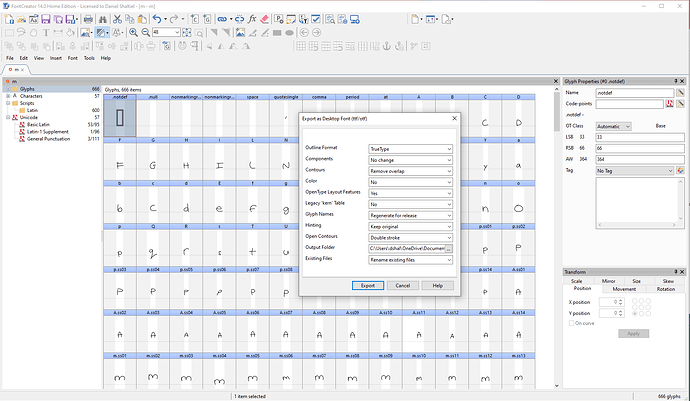This screenshot has height=401, width=690.
Task: Click the background image toolbar icon
Action: pyautogui.click(x=85, y=33)
